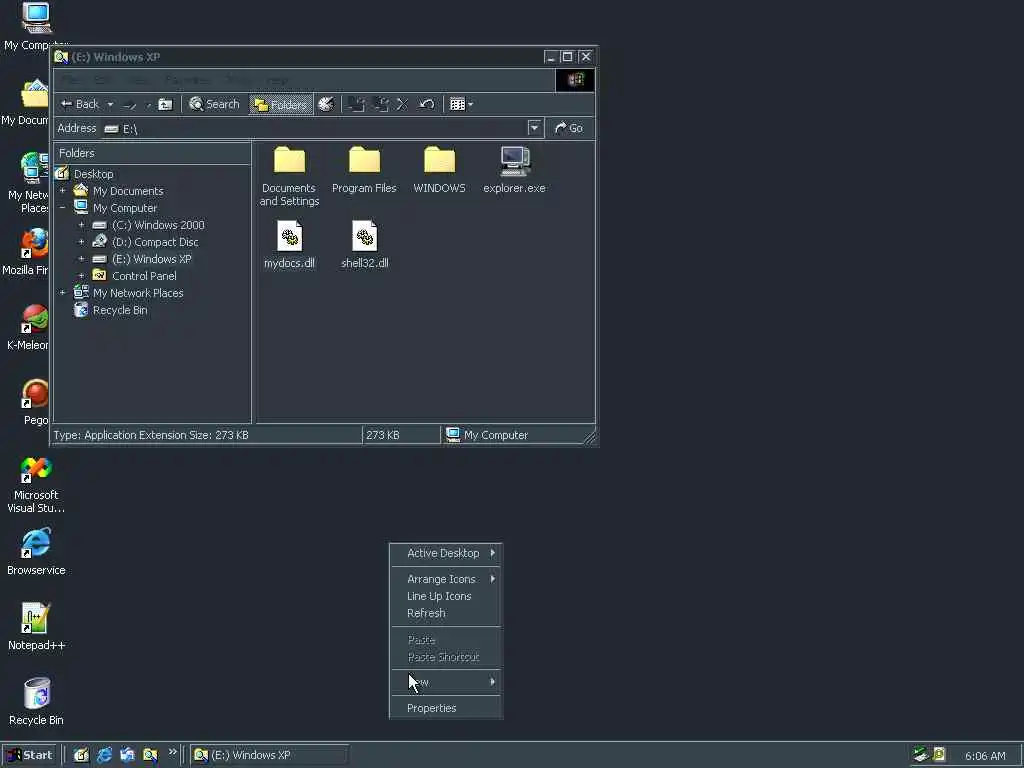The image size is (1024, 768).
Task: Collapse My Computer in folder tree
Action: point(63,208)
